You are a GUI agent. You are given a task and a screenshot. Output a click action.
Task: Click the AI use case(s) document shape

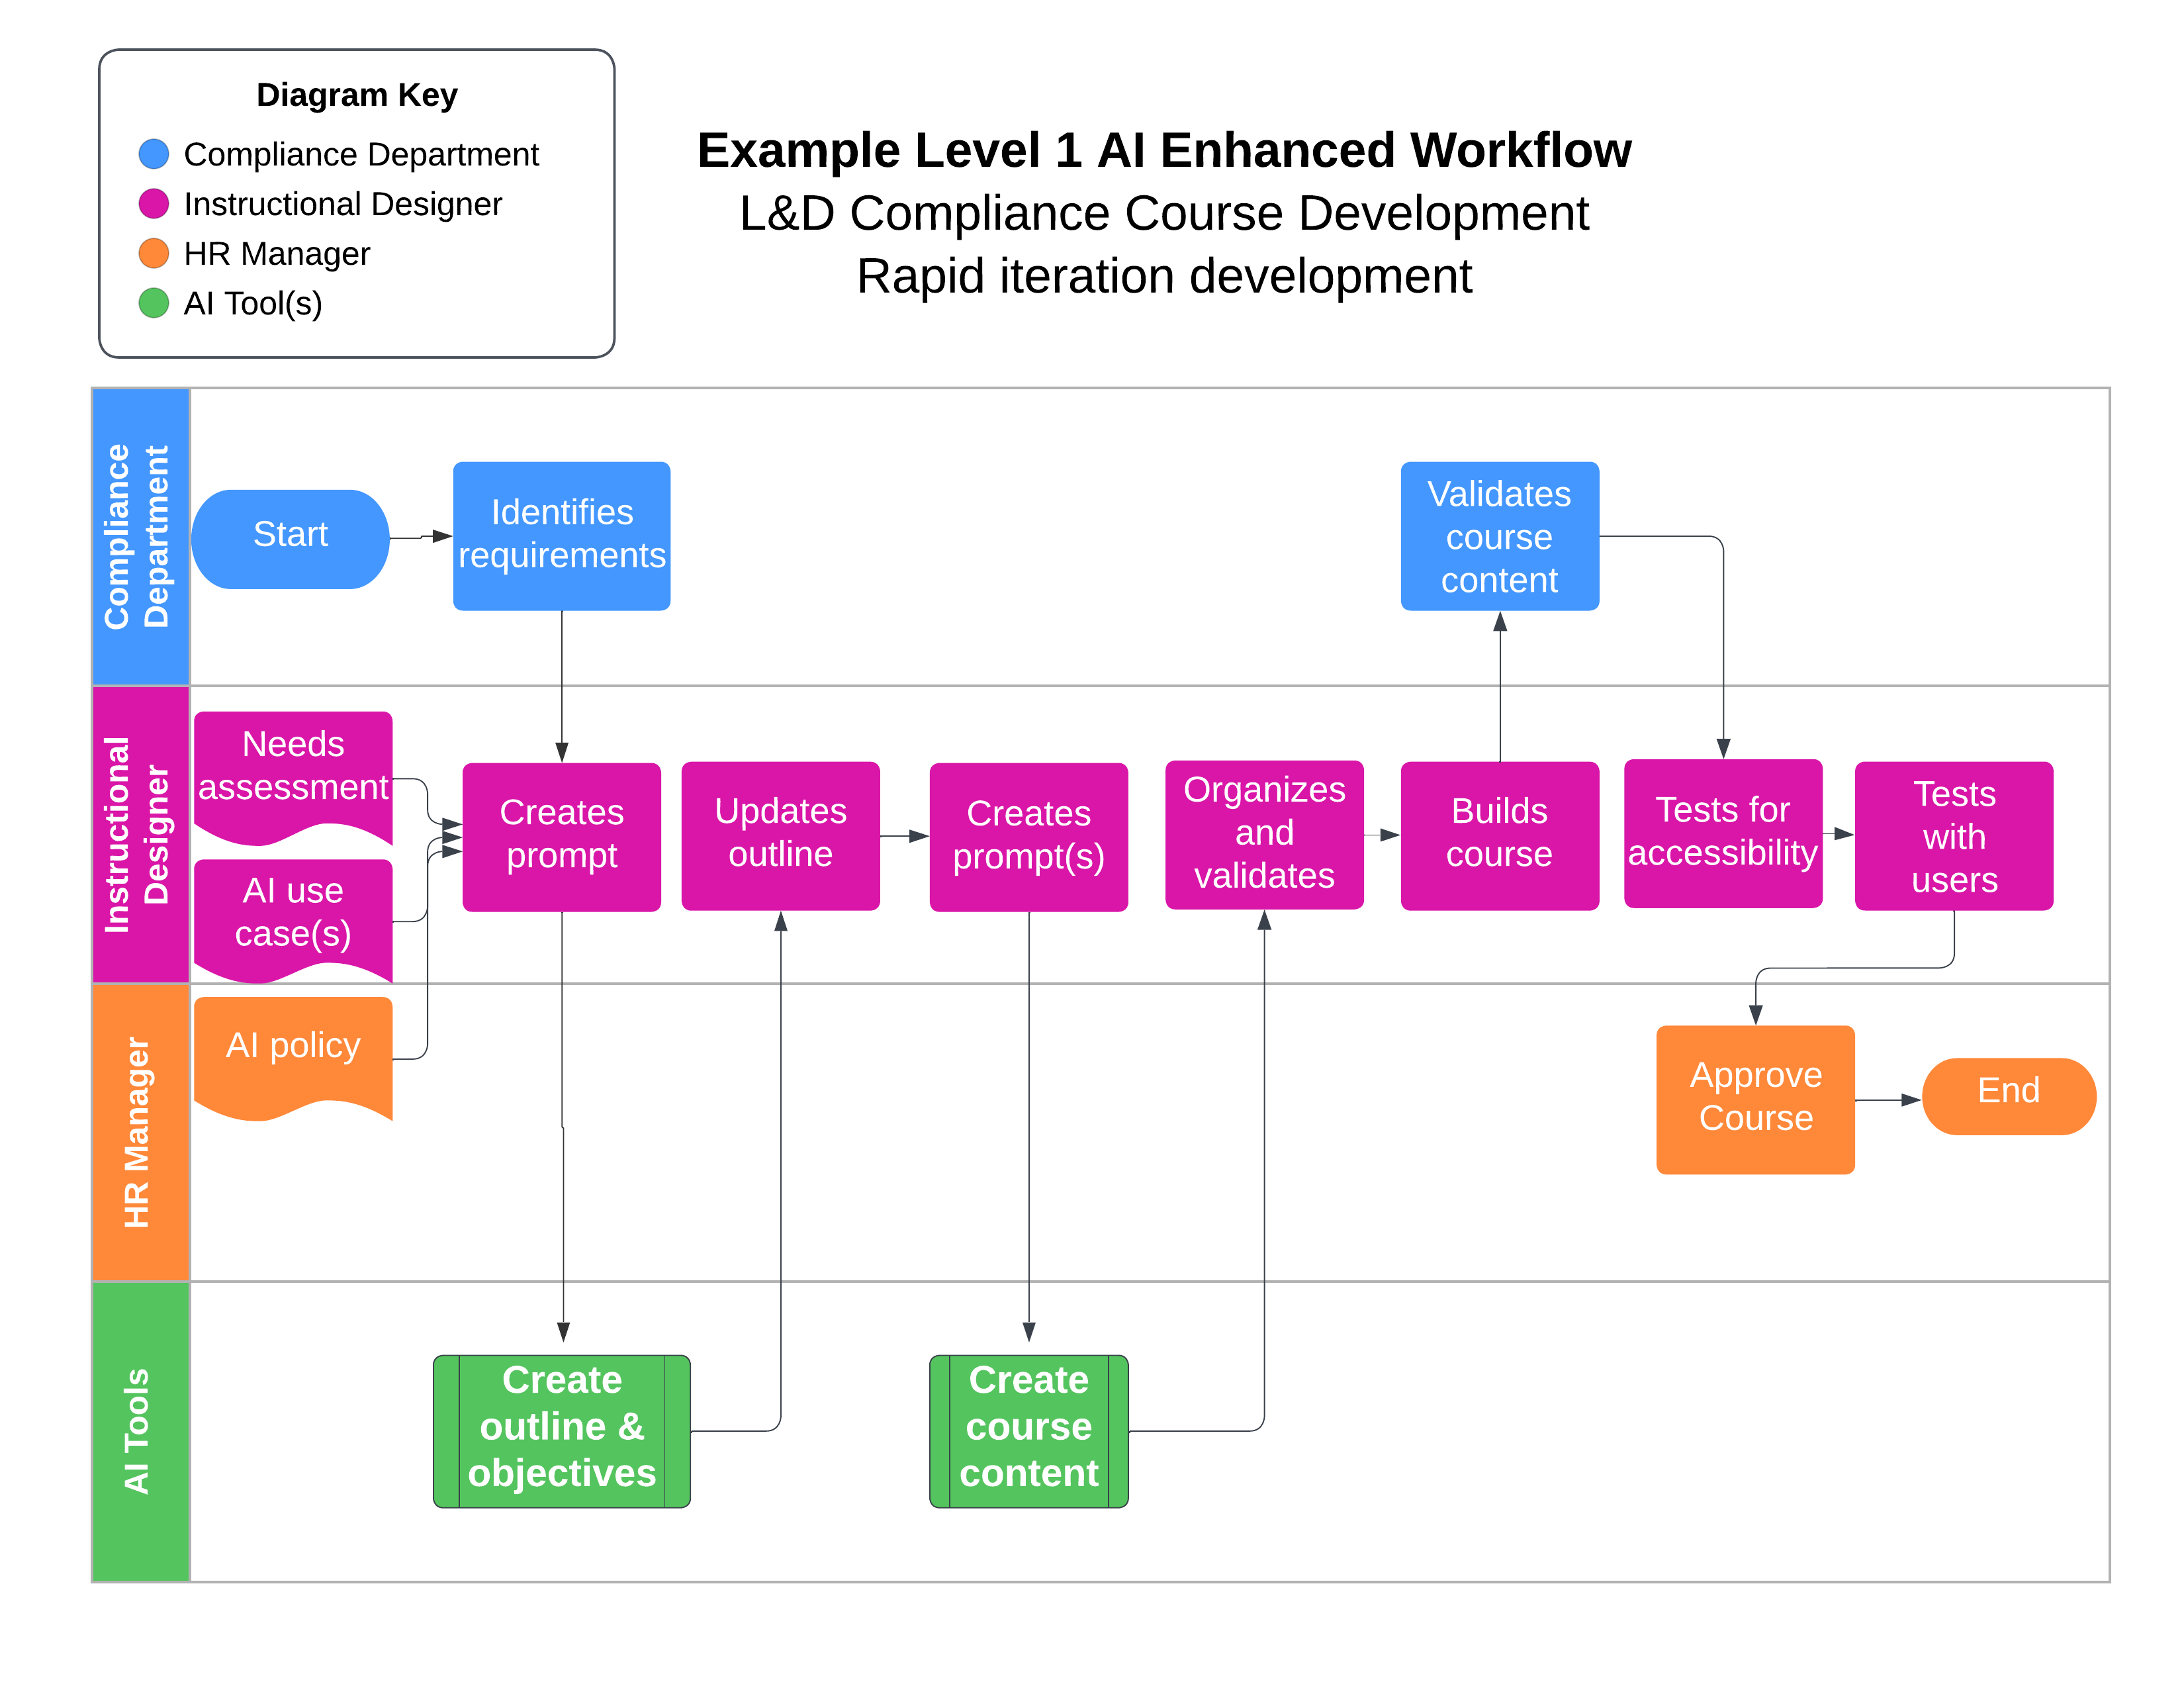(293, 920)
